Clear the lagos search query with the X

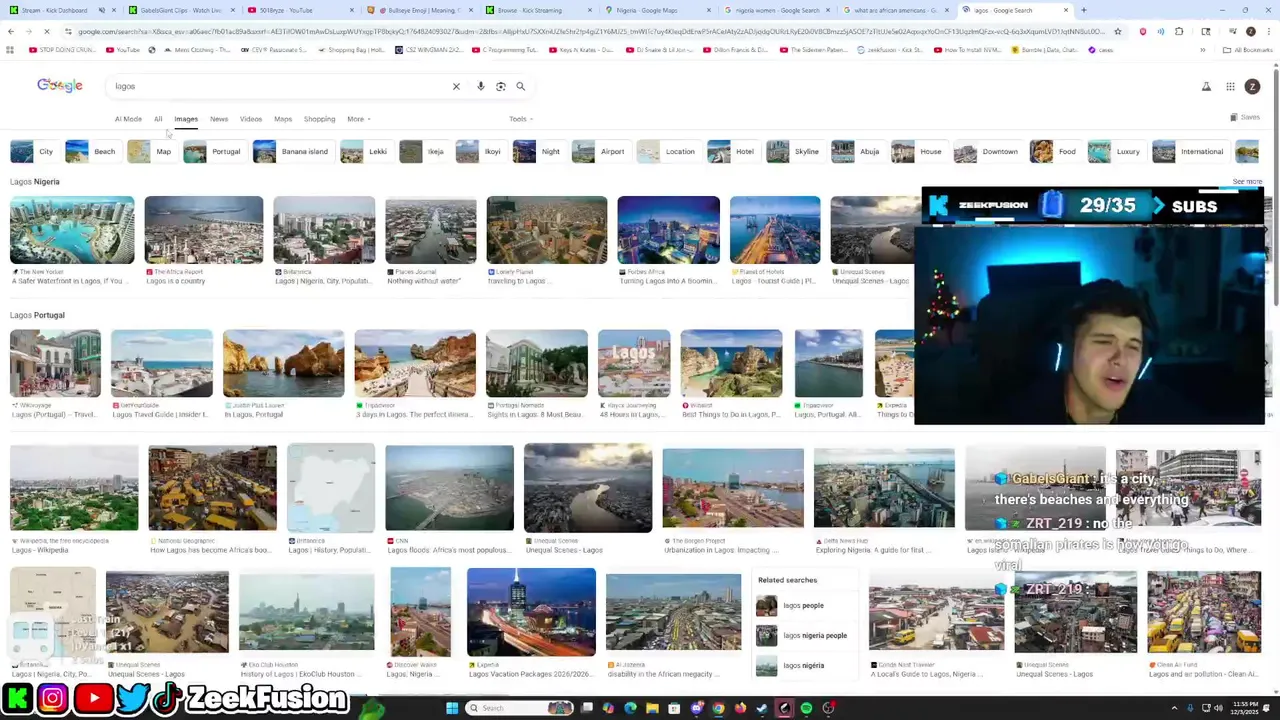(456, 86)
